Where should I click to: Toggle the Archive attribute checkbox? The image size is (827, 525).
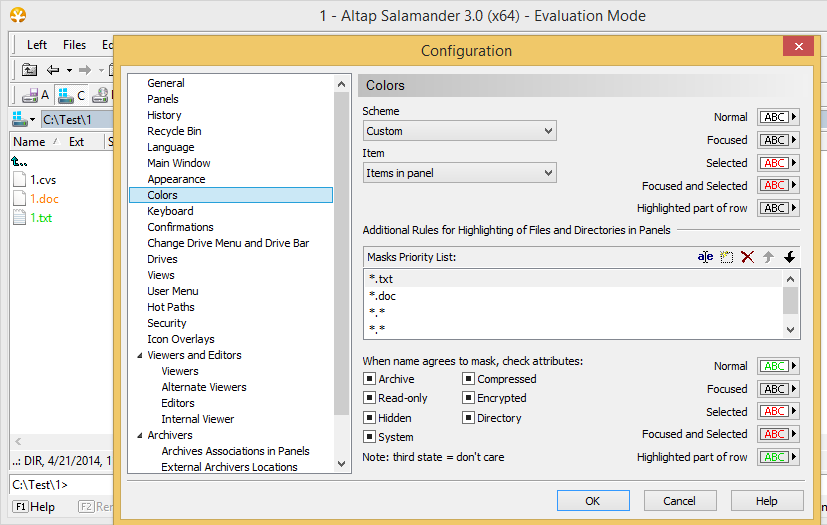(369, 379)
